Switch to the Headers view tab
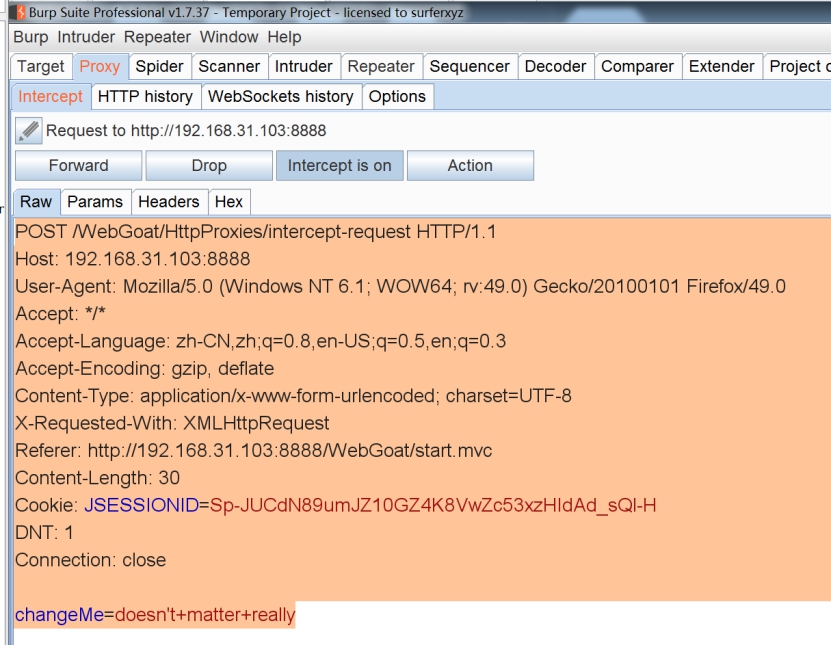Screen dimensions: 831x645 coord(169,202)
